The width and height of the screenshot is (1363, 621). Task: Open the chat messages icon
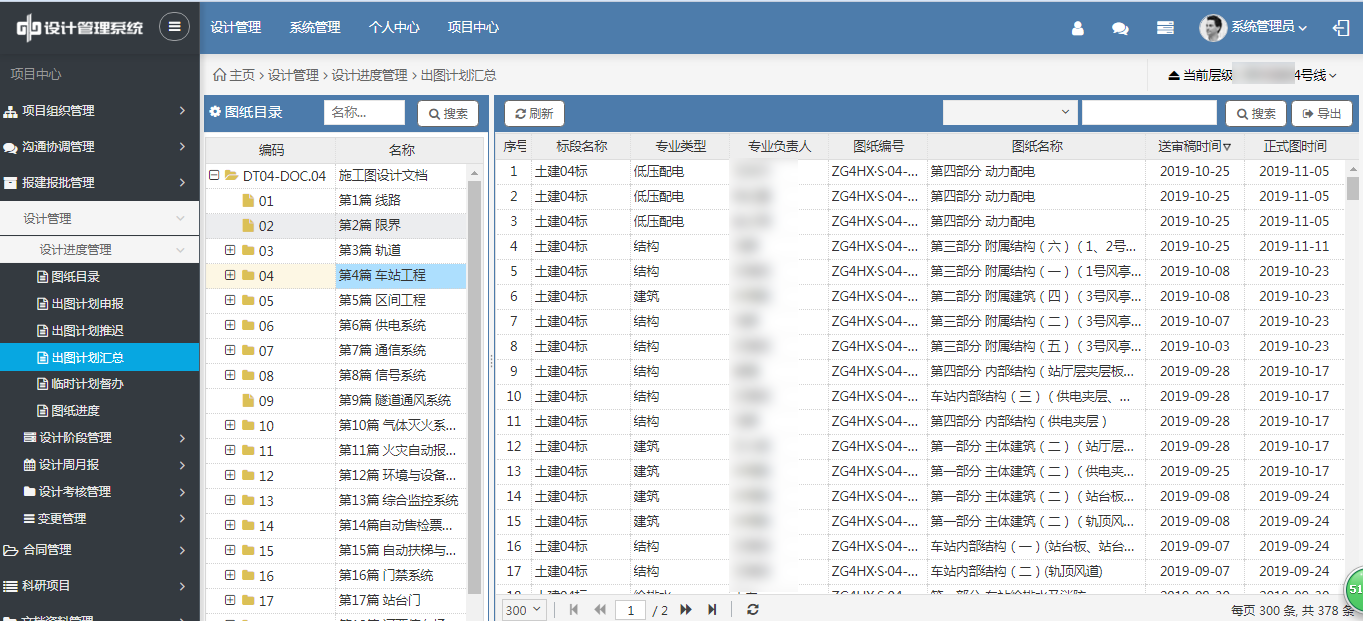pyautogui.click(x=1120, y=28)
